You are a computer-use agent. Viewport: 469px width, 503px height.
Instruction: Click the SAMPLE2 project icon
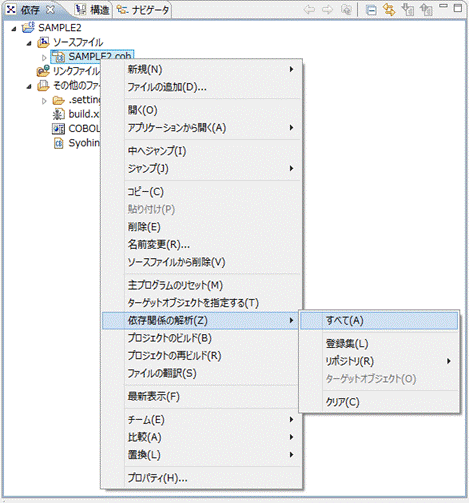(x=28, y=27)
